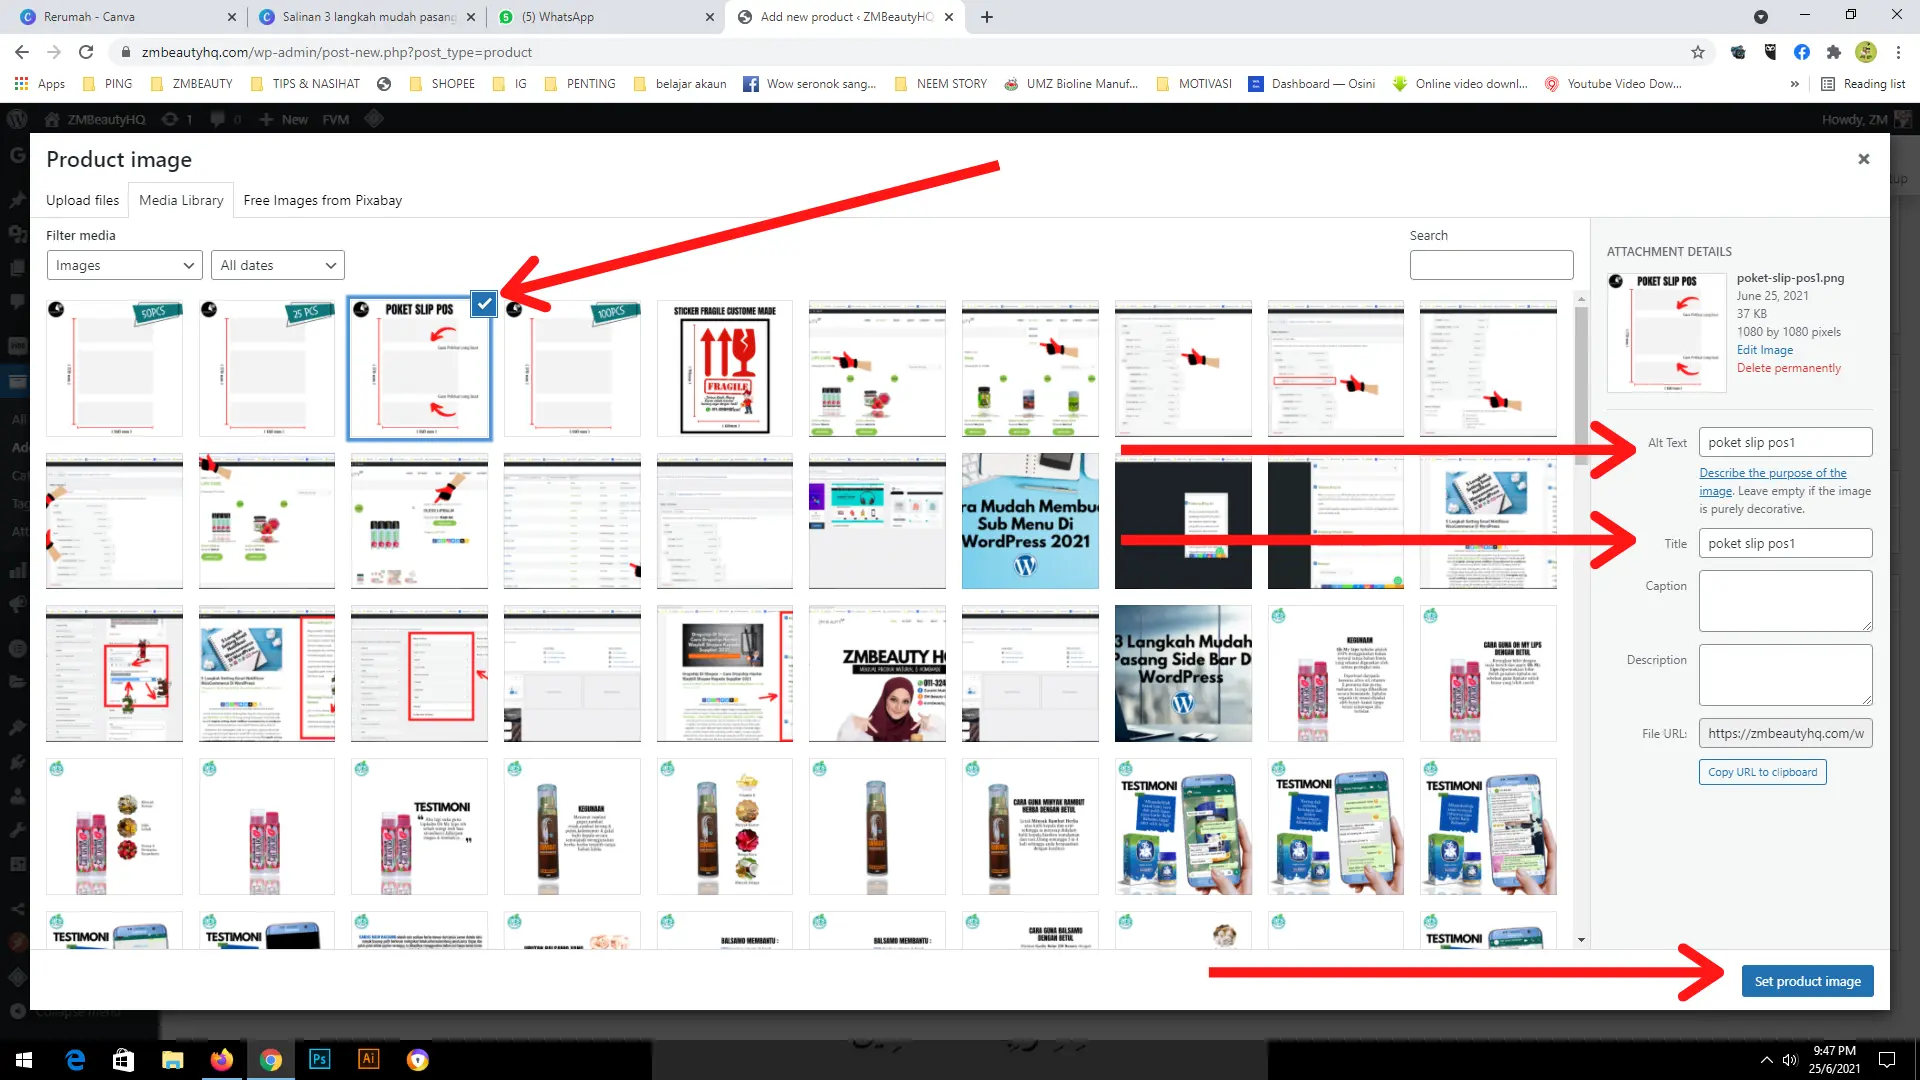Click the Description textarea
Image resolution: width=1920 pixels, height=1080 pixels.
click(1785, 674)
